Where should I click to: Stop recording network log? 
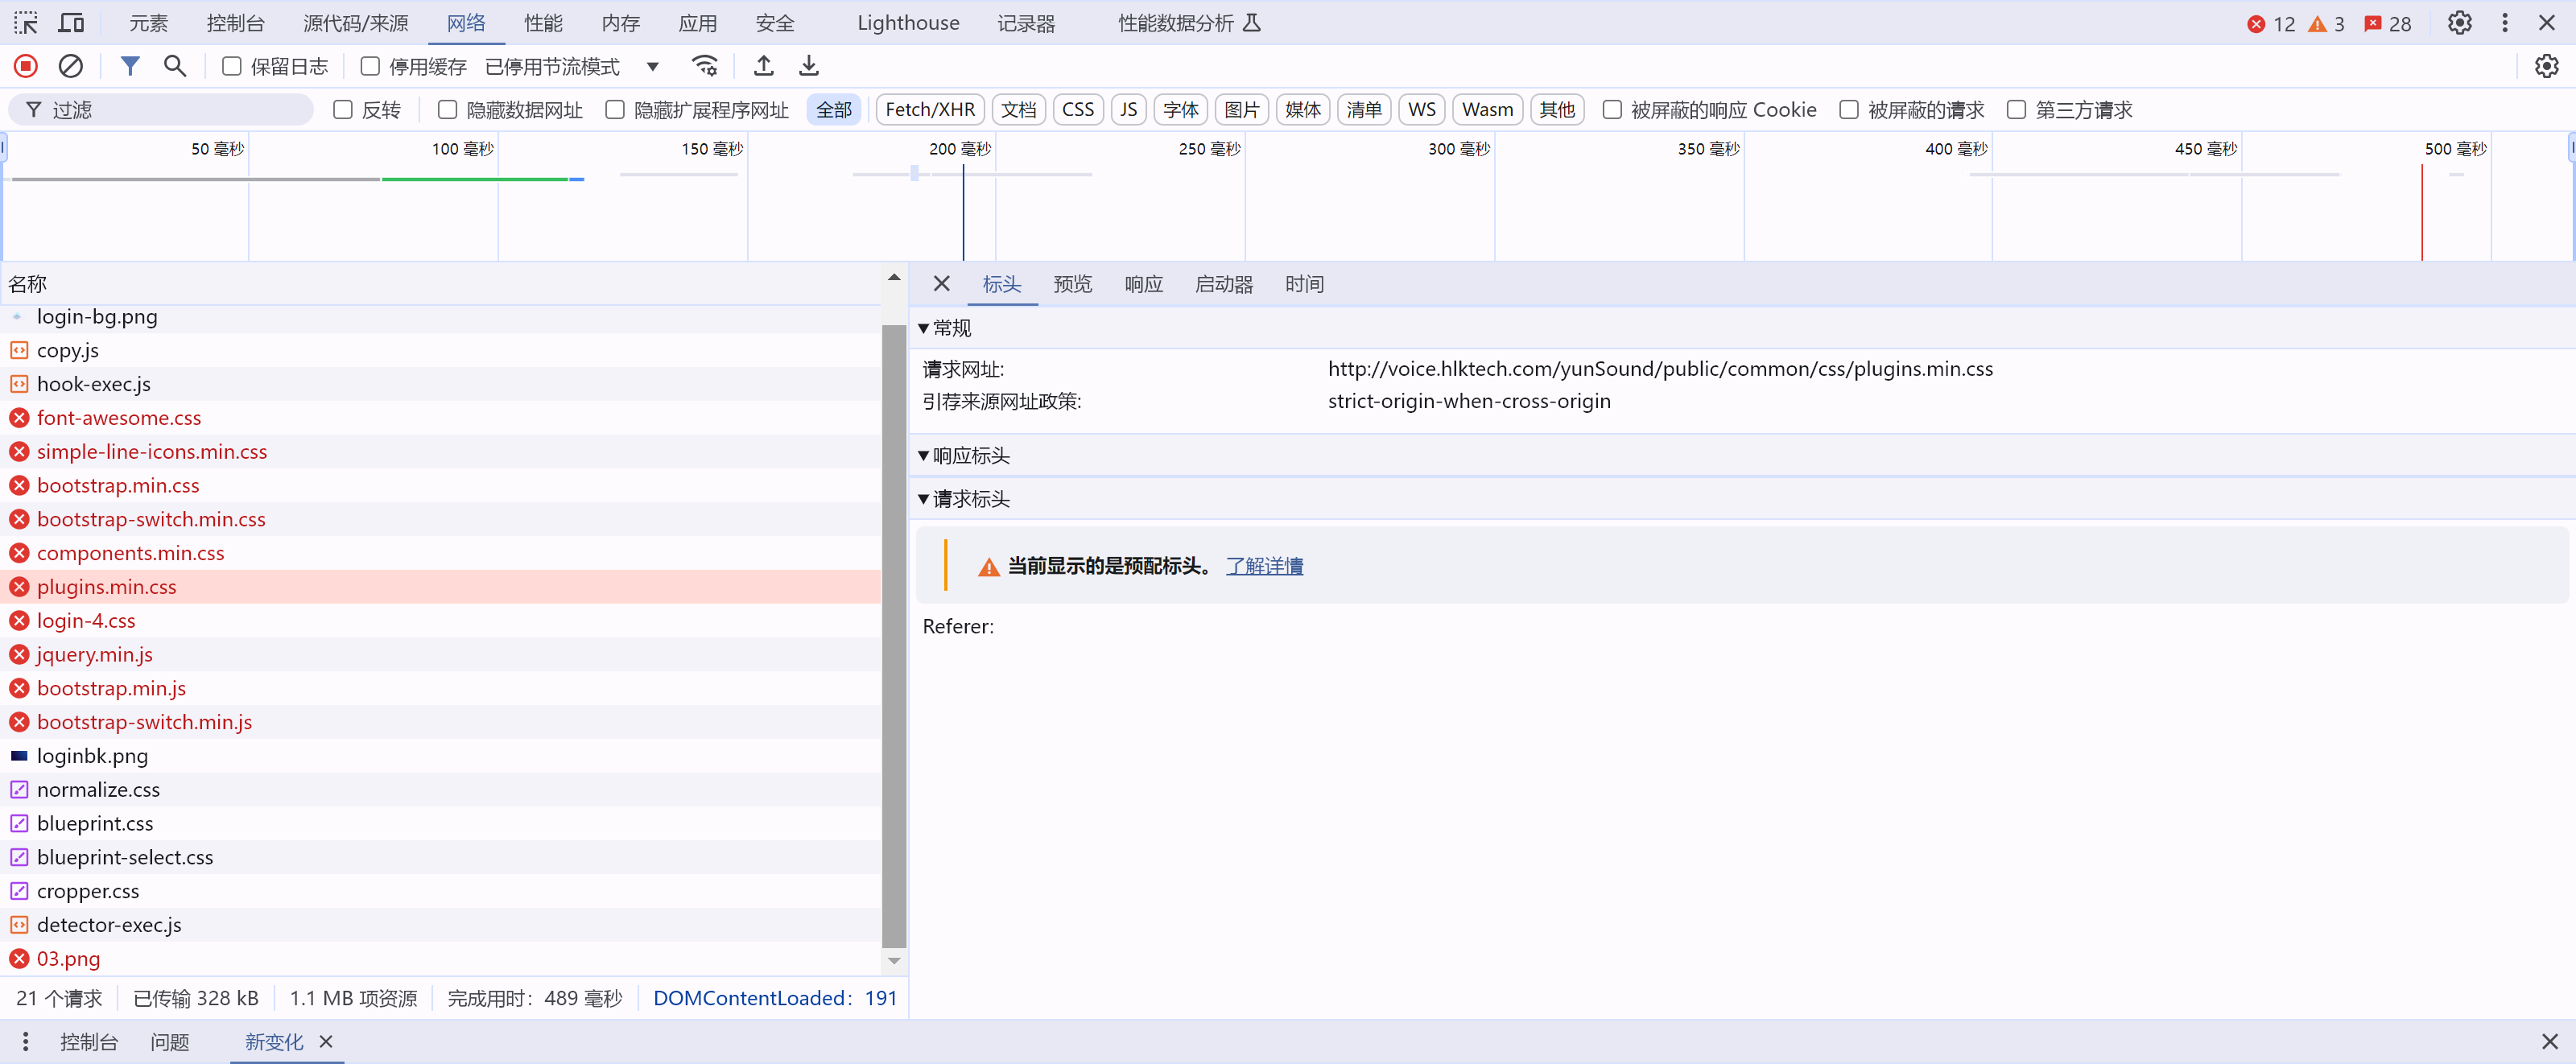[x=26, y=66]
